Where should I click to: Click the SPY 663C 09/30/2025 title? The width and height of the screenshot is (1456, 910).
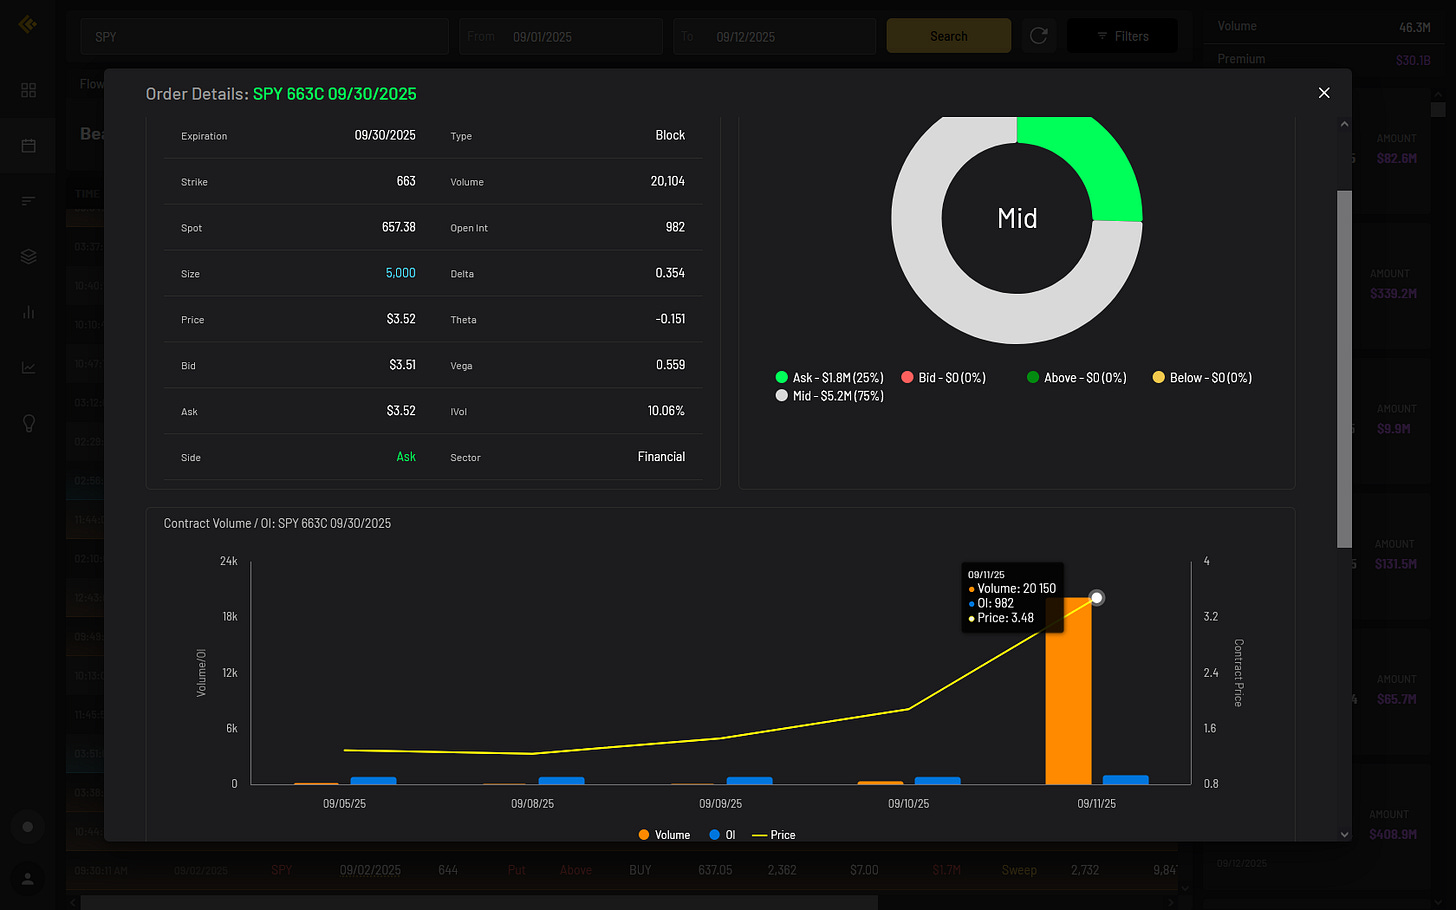[334, 94]
